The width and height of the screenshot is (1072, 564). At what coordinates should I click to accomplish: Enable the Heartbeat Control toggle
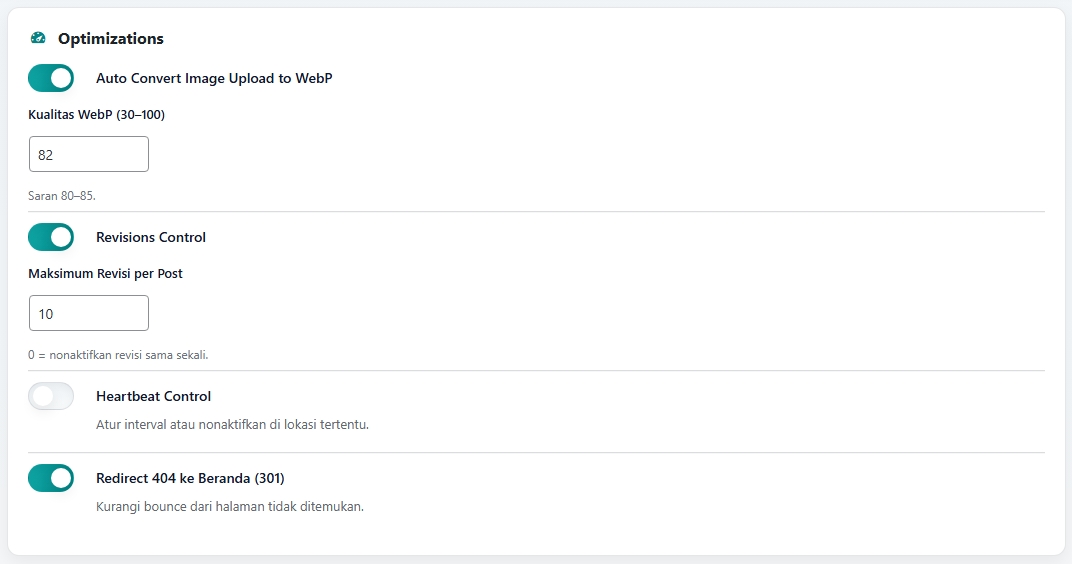pos(51,396)
